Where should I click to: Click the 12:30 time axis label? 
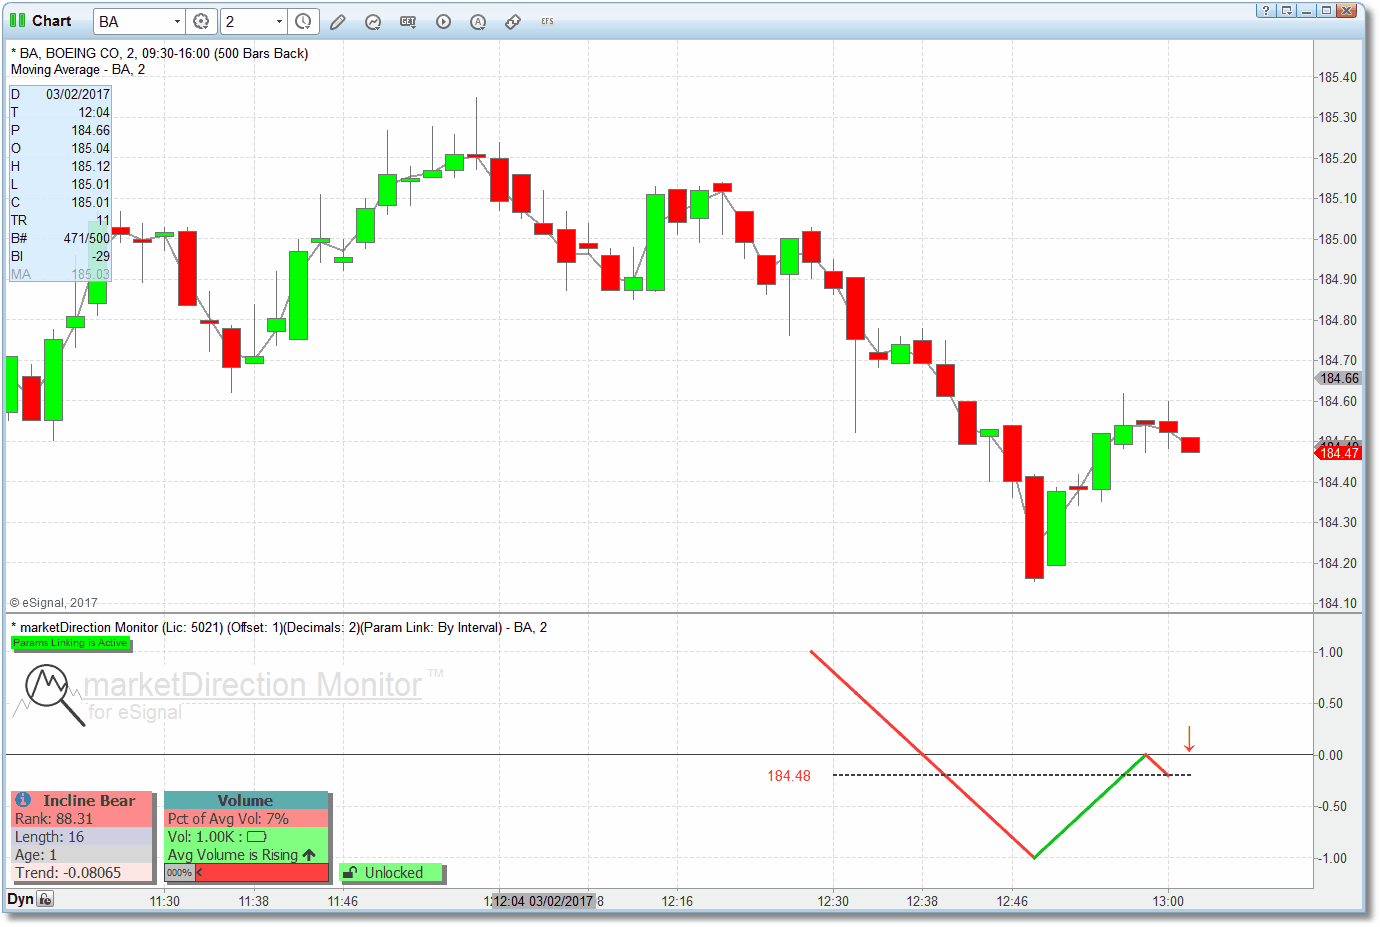coord(833,901)
